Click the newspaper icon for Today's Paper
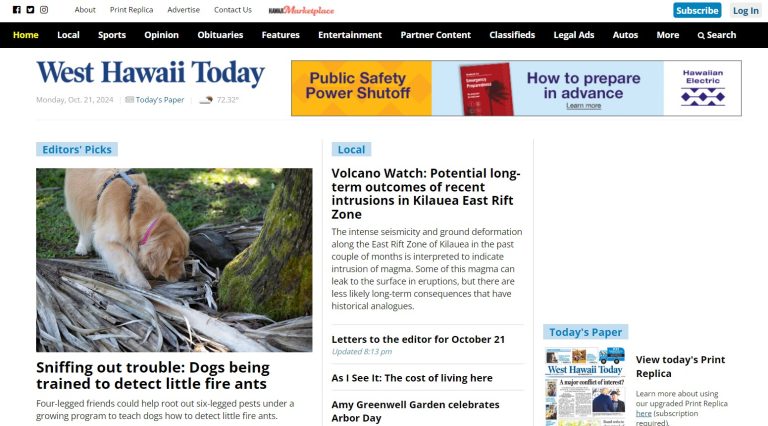 click(129, 100)
